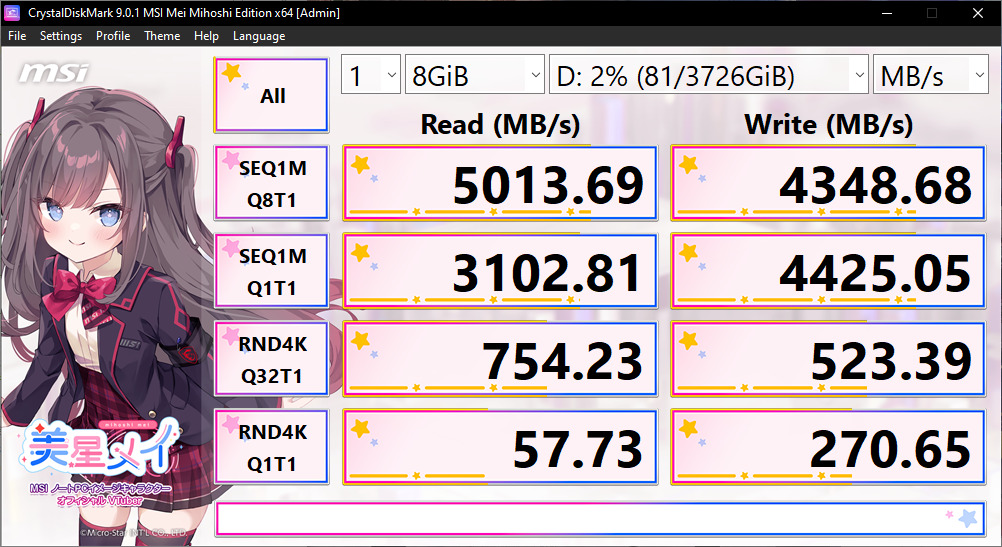Open the Theme menu
This screenshot has height=547, width=1002.
(162, 36)
